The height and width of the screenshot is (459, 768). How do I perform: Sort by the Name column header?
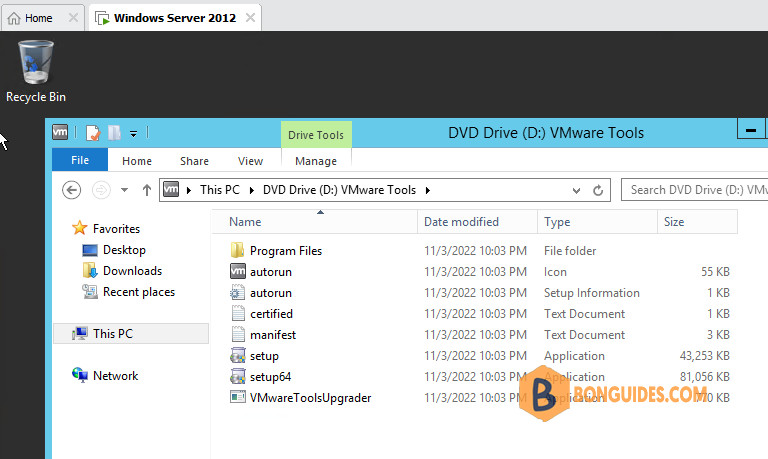pos(315,222)
